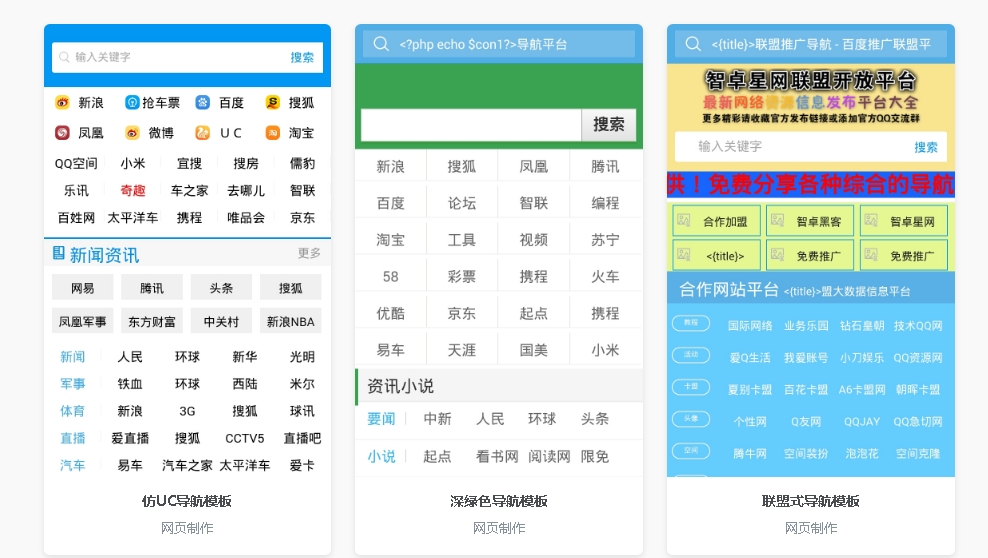Screen dimensions: 988x558
Task: Click the 输入关键字 field in the alliance template
Action: point(790,146)
